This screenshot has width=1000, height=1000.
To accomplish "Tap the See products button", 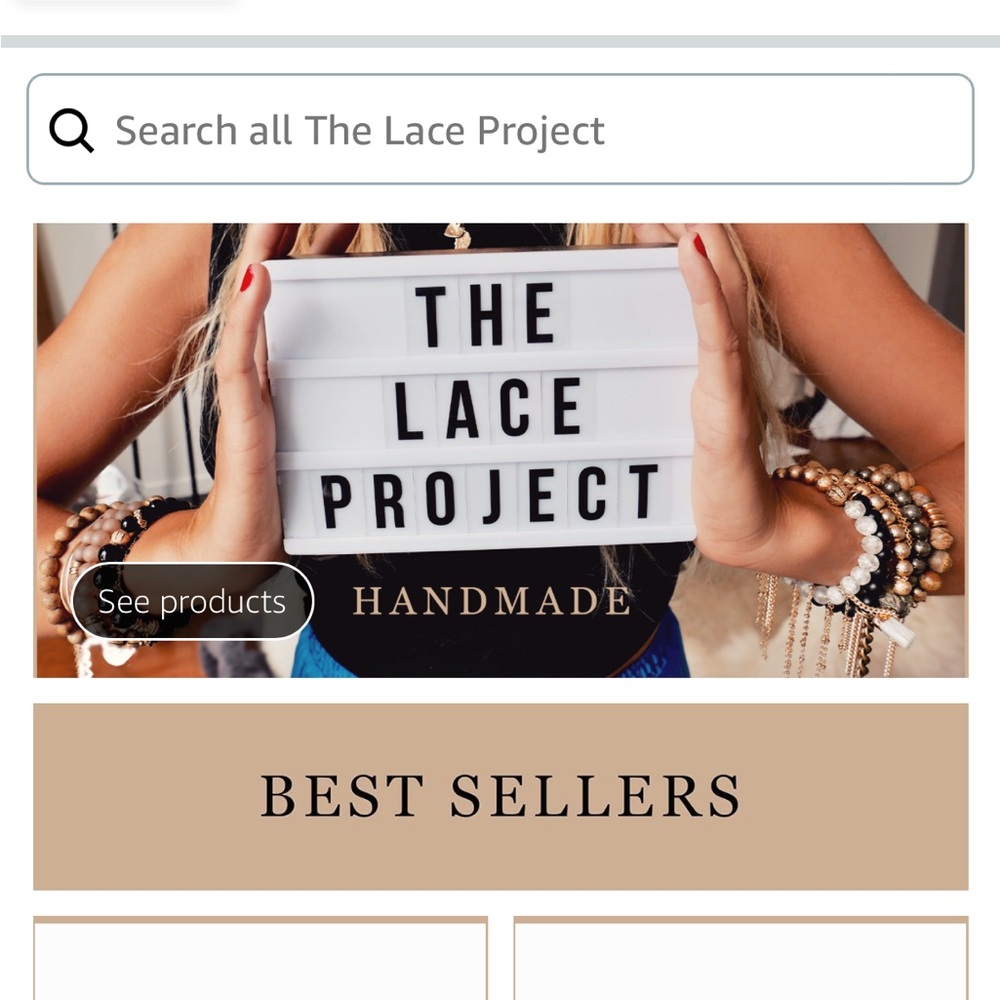I will (193, 601).
